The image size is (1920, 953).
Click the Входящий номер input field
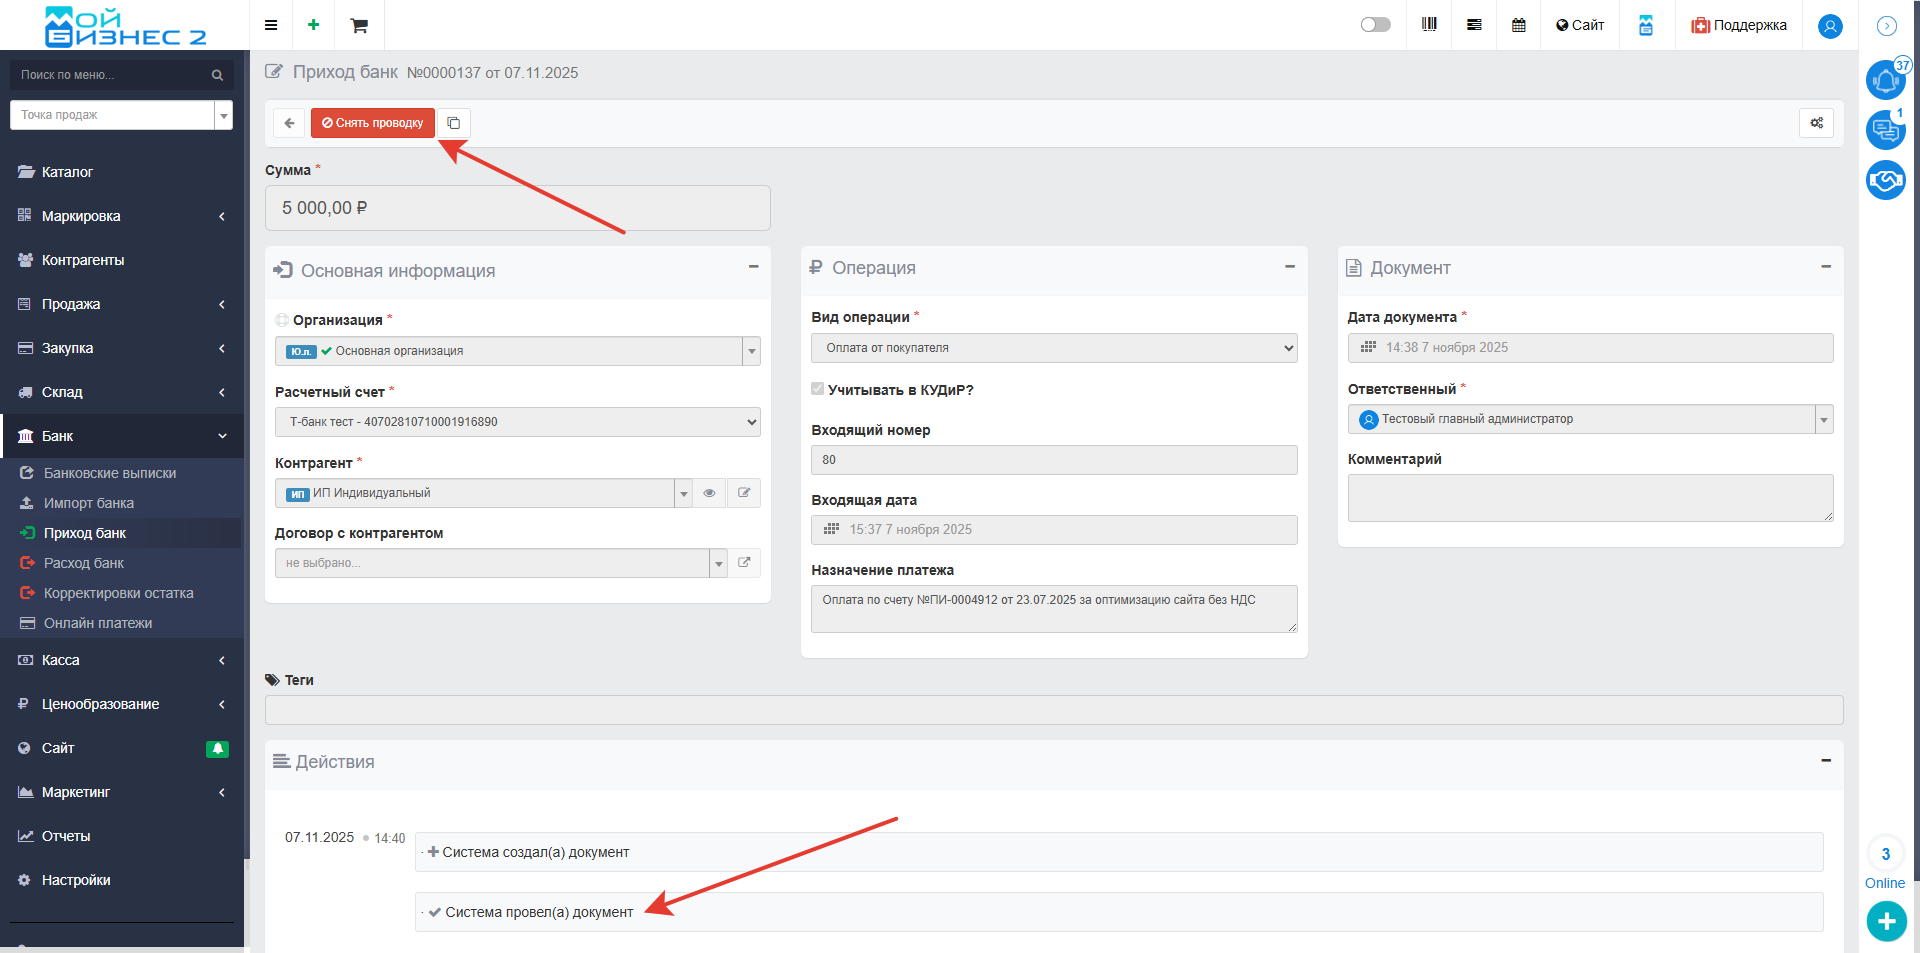coord(1054,460)
